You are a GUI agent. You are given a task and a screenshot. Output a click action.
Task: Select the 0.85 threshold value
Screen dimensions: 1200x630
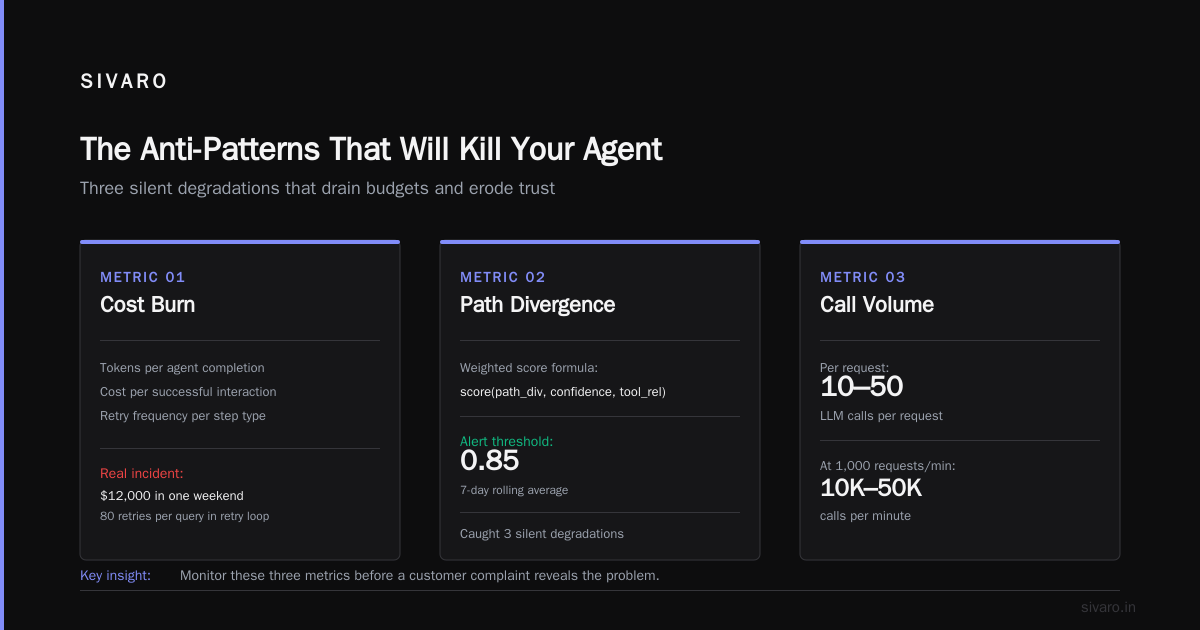click(x=490, y=461)
